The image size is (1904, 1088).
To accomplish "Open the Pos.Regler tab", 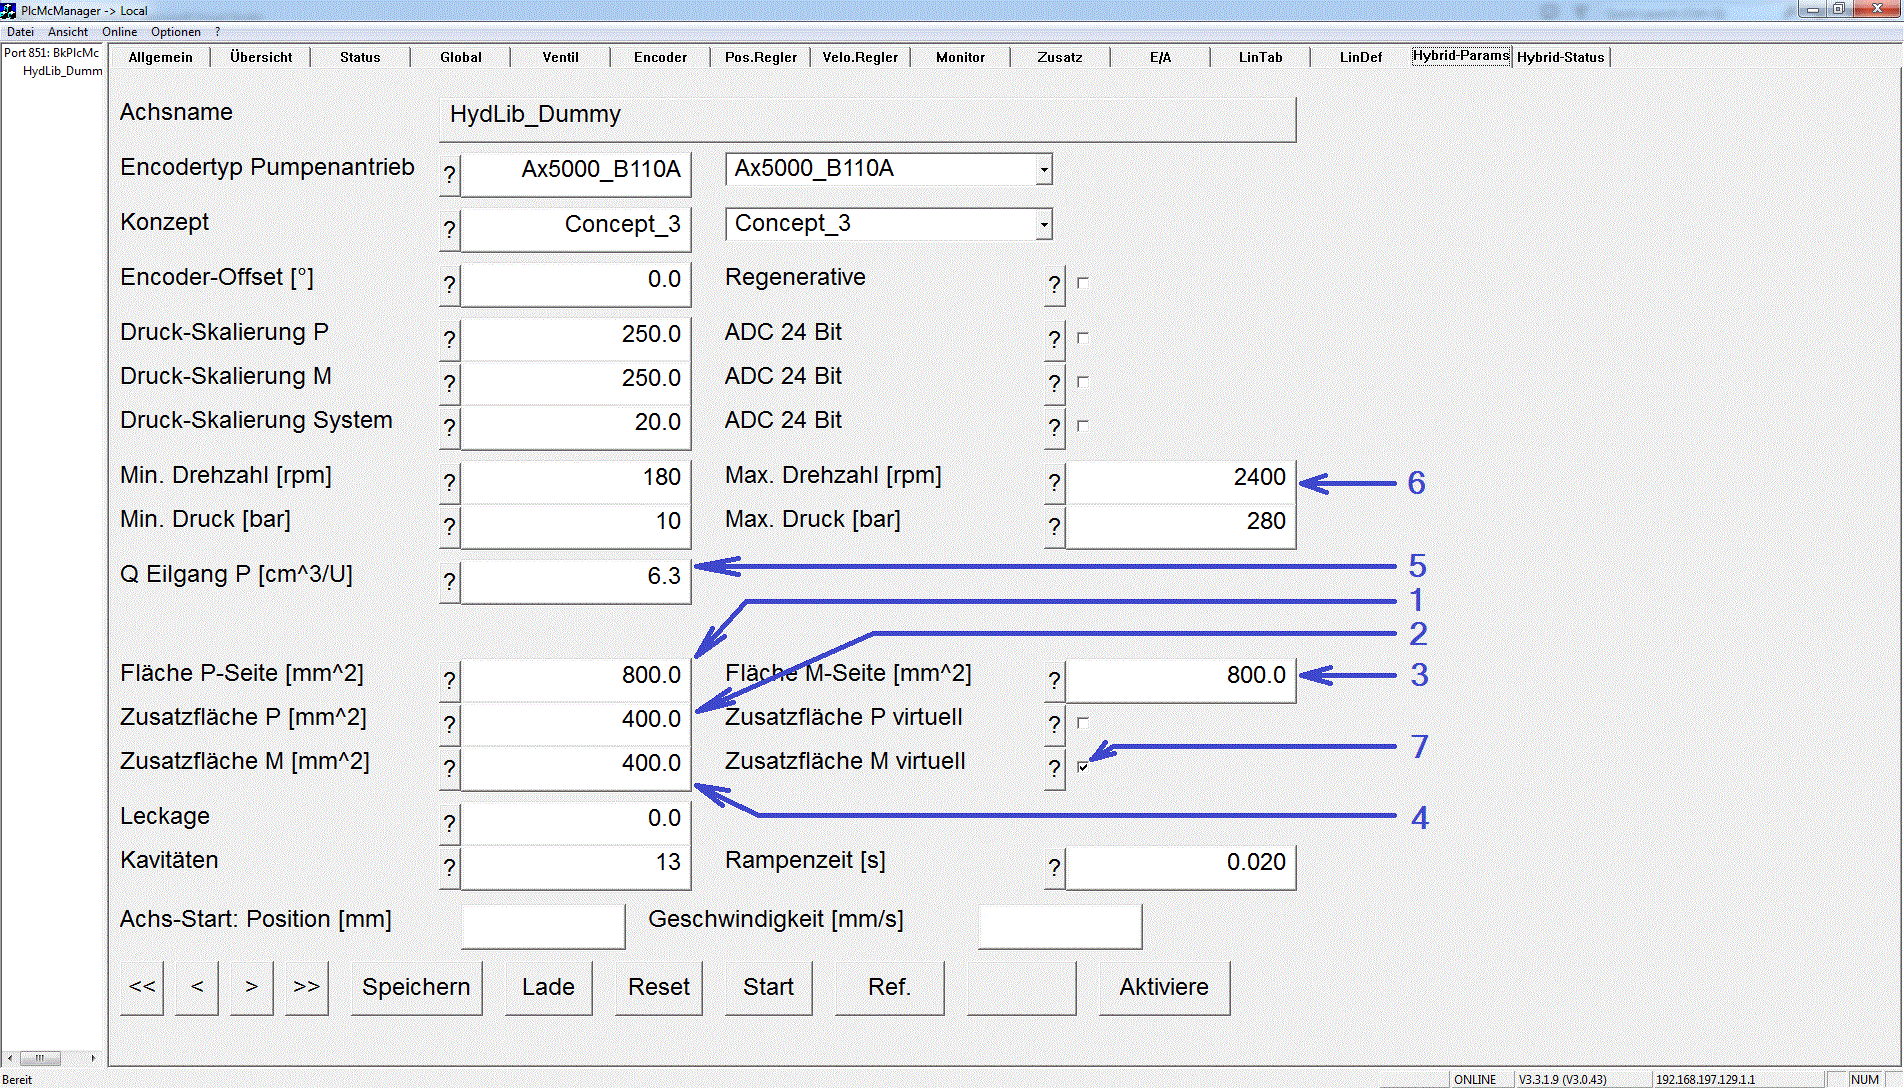I will tap(761, 57).
